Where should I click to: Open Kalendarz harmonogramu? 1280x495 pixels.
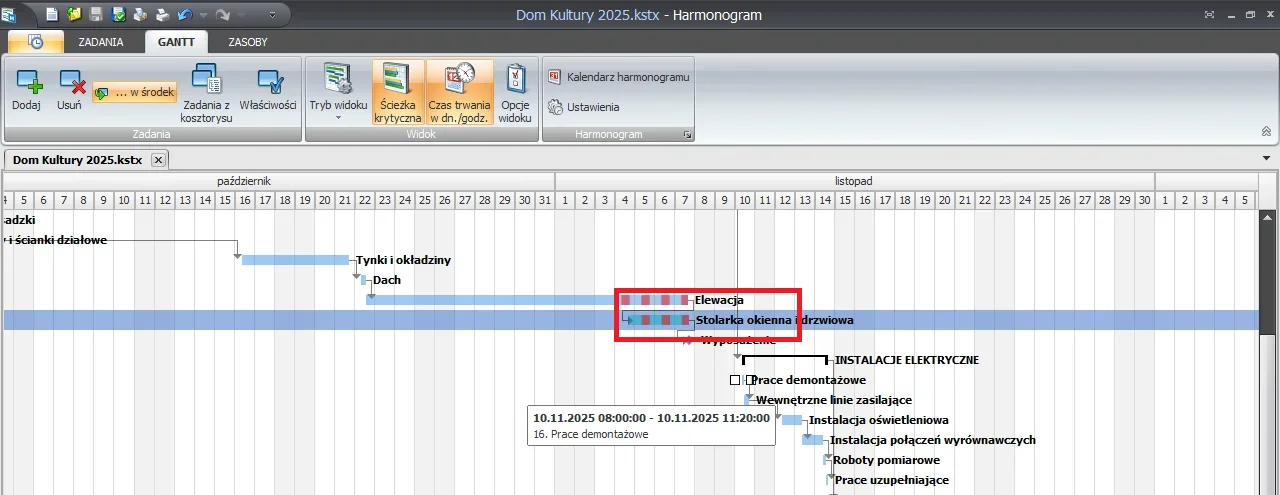(x=618, y=76)
